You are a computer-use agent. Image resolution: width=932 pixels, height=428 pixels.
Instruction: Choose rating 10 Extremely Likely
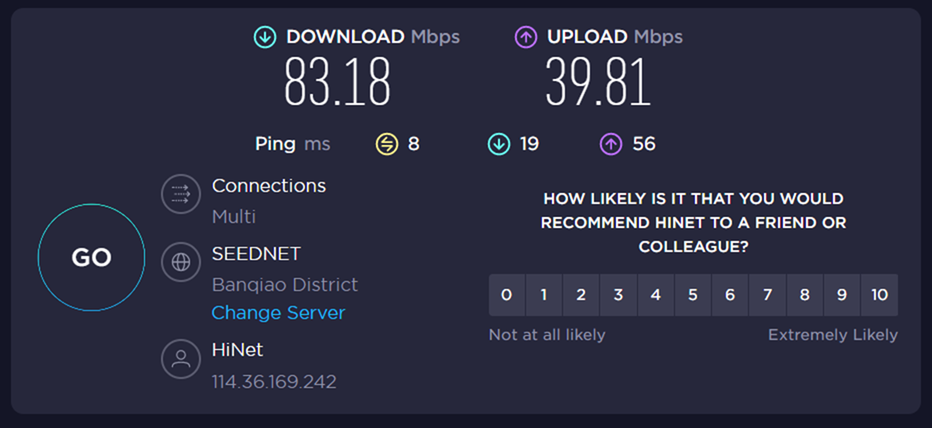pos(879,295)
